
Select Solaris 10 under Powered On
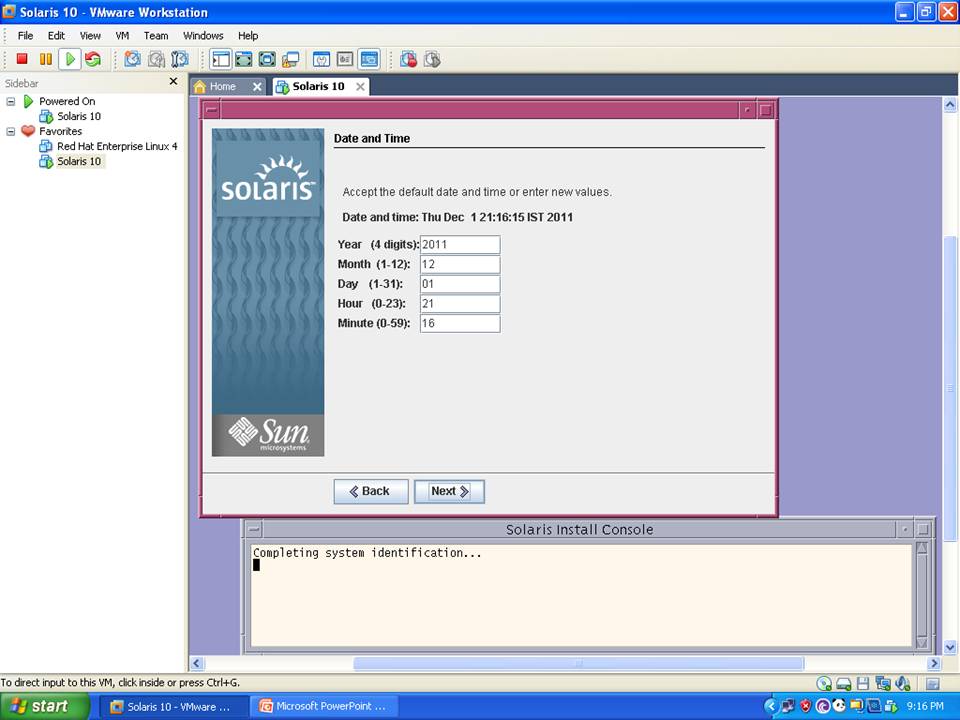(79, 116)
